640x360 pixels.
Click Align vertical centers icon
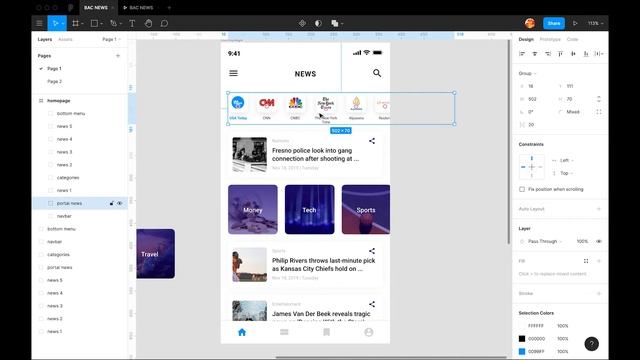pos(573,53)
